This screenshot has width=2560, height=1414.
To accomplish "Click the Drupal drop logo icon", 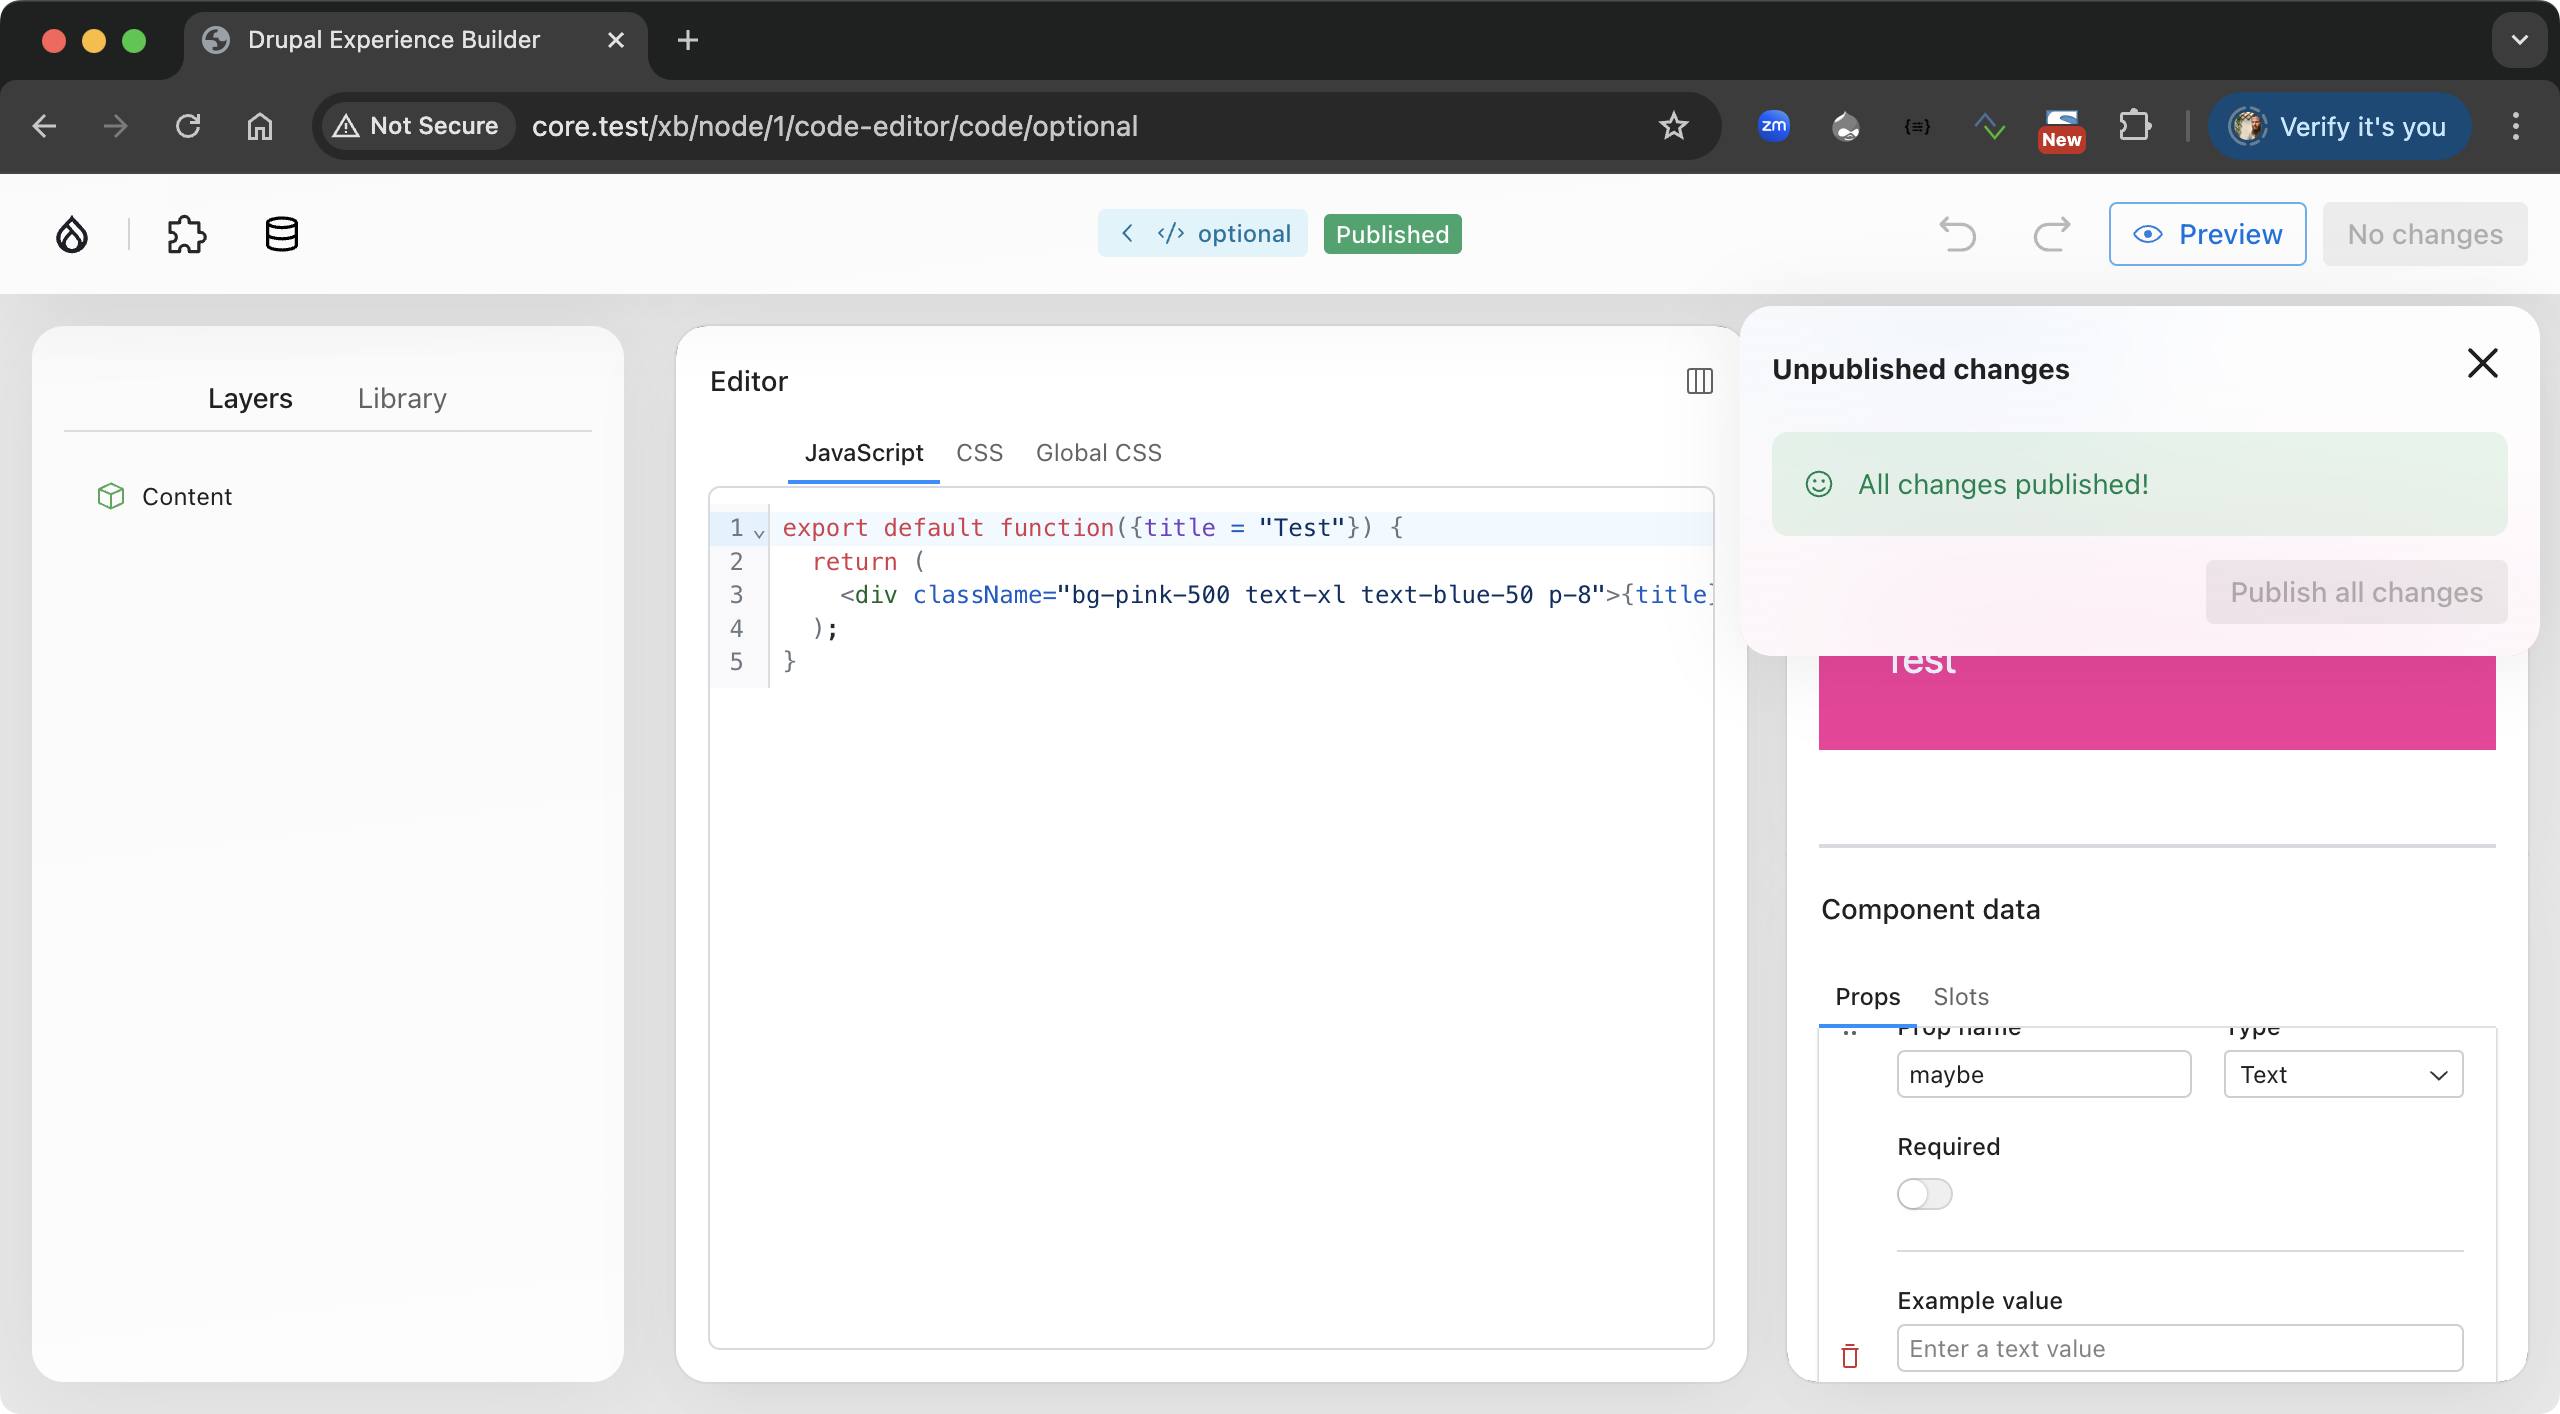I will tap(71, 235).
